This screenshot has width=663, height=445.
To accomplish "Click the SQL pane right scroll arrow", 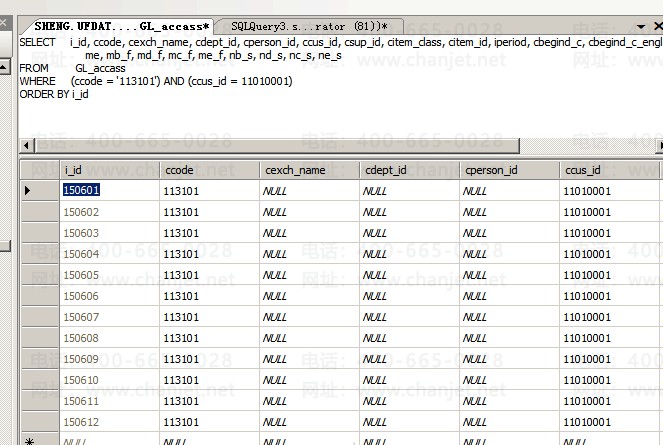I will (x=659, y=146).
